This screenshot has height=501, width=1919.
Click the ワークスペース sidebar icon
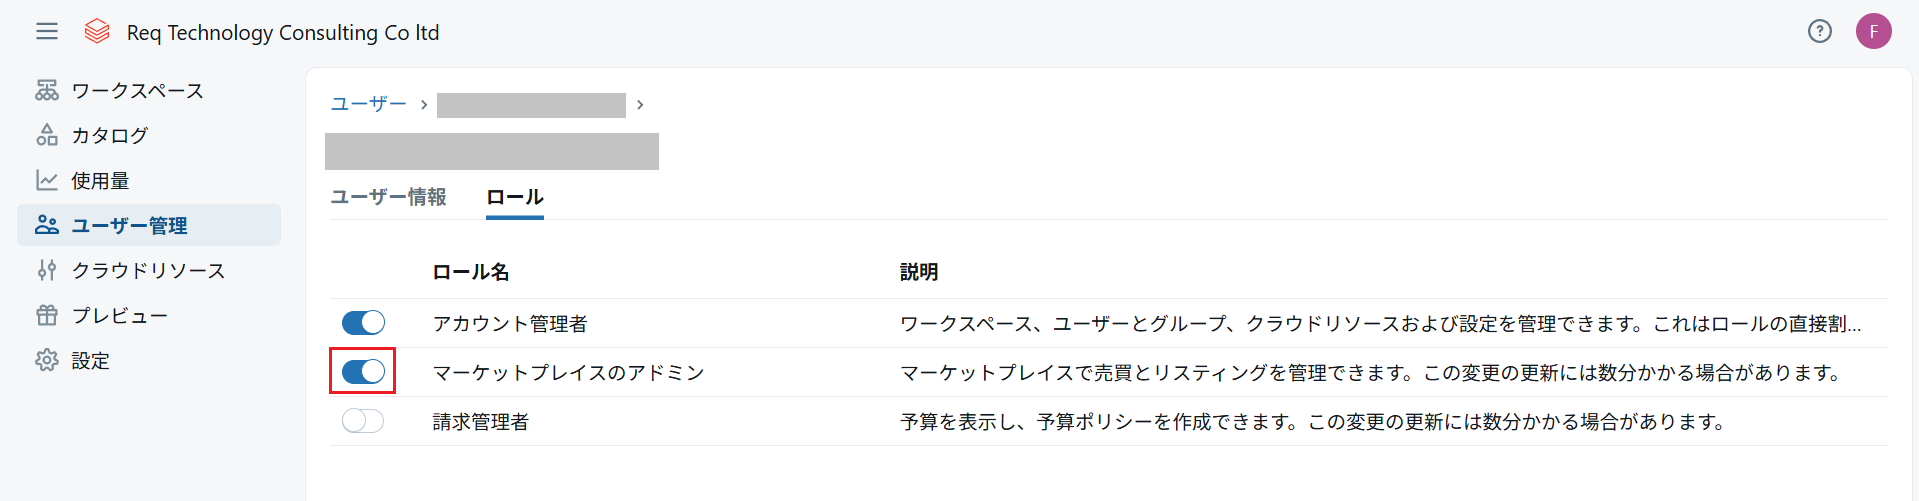coord(47,91)
